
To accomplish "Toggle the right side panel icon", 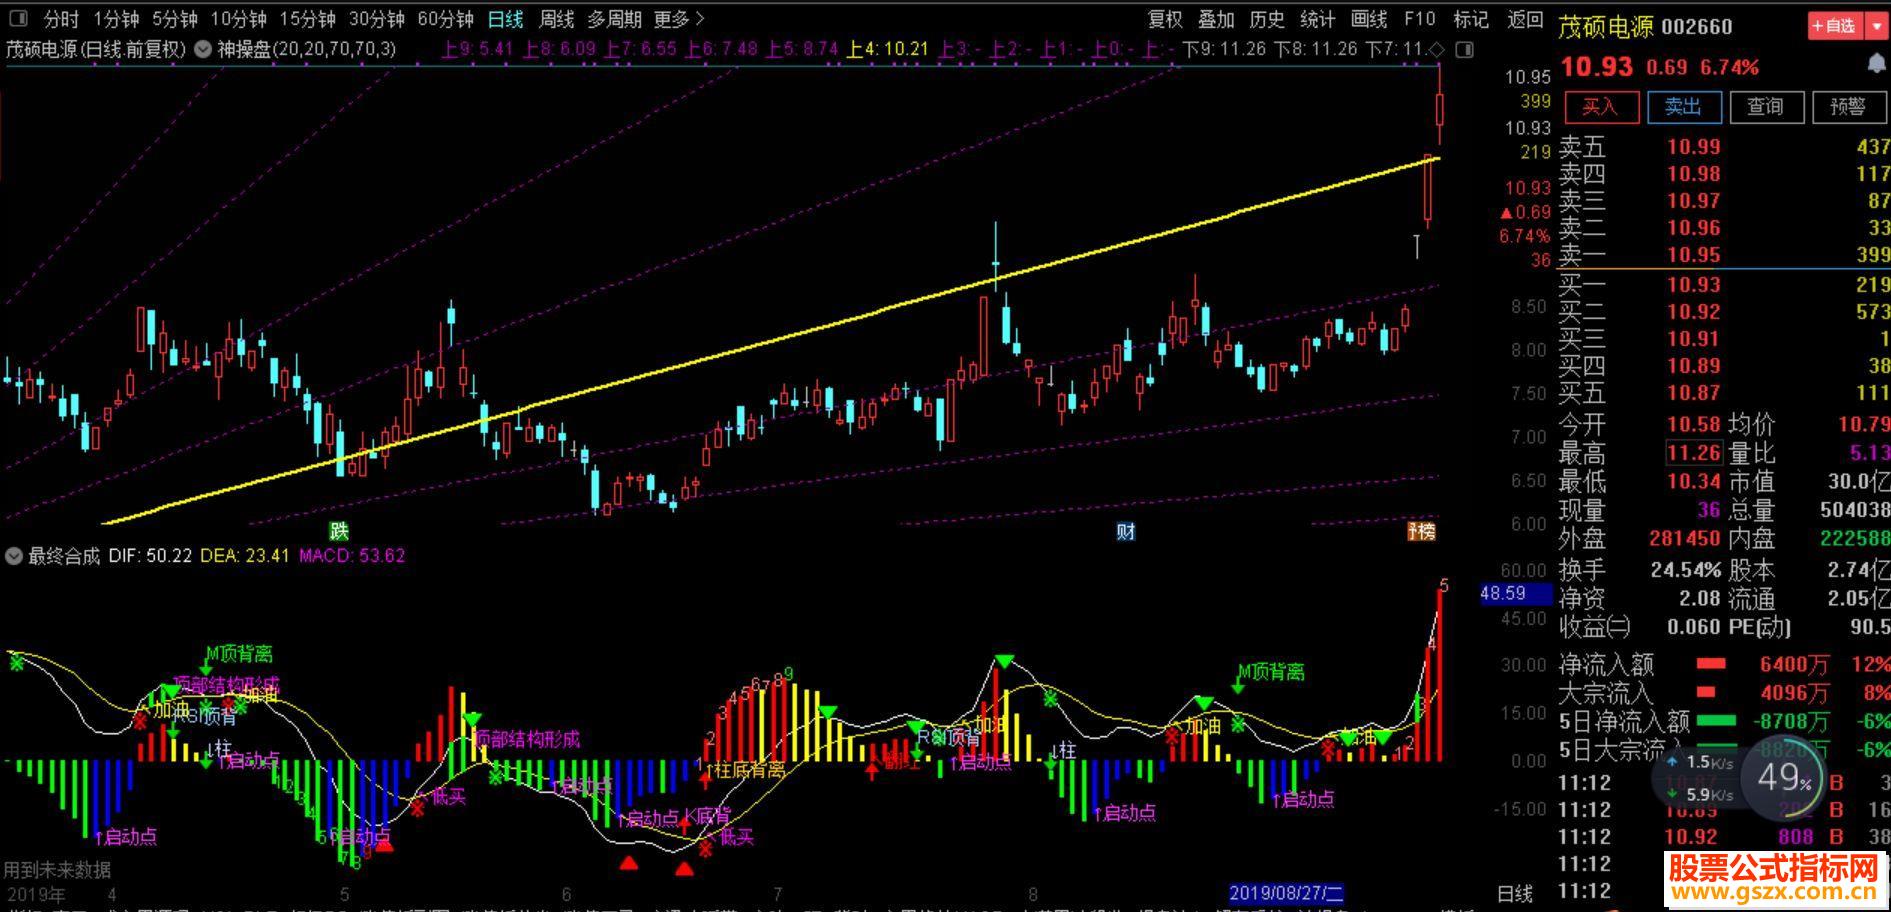I will 1464,49.
